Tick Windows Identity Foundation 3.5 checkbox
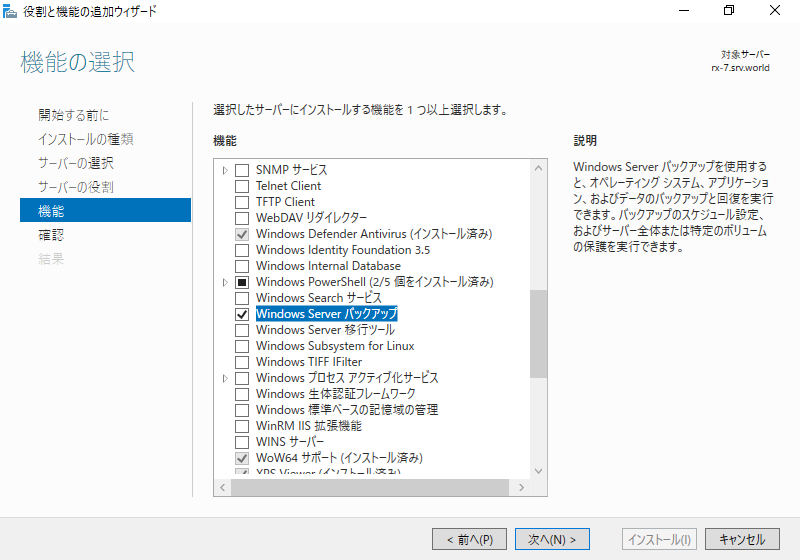Viewport: 800px width, 560px height. click(242, 250)
